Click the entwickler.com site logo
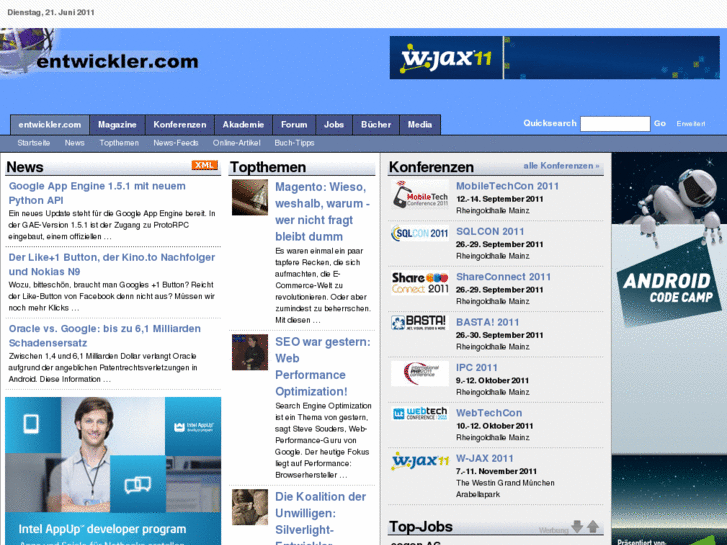The width and height of the screenshot is (727, 545). coord(100,53)
